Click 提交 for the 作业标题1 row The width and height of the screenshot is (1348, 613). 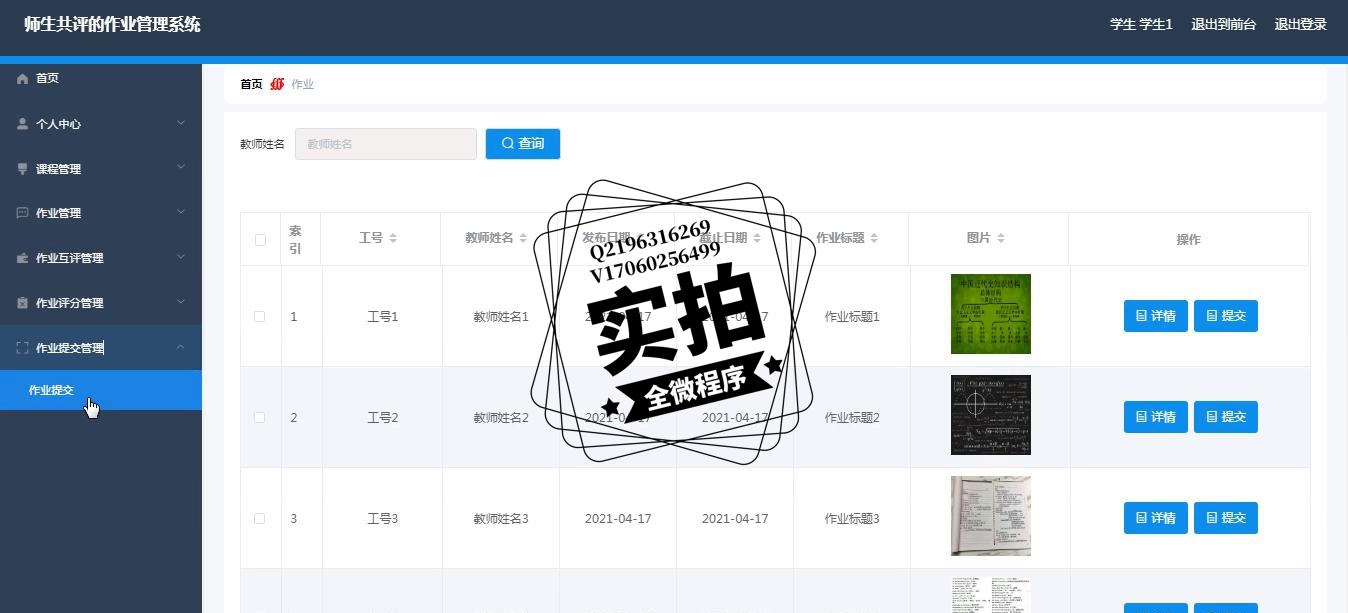[1226, 316]
